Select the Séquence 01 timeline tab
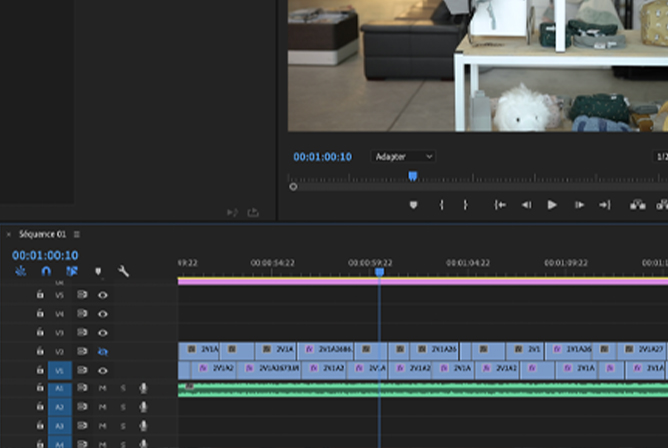 coord(40,234)
